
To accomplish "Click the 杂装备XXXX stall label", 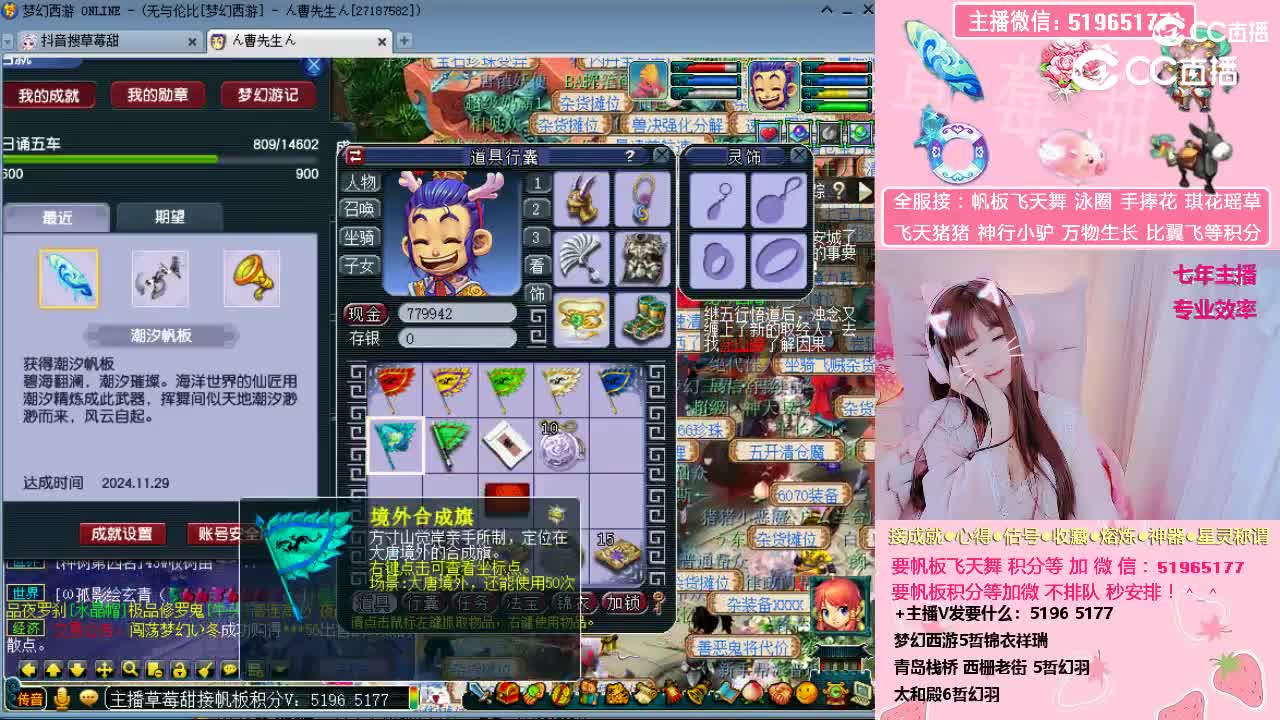I will coord(765,605).
